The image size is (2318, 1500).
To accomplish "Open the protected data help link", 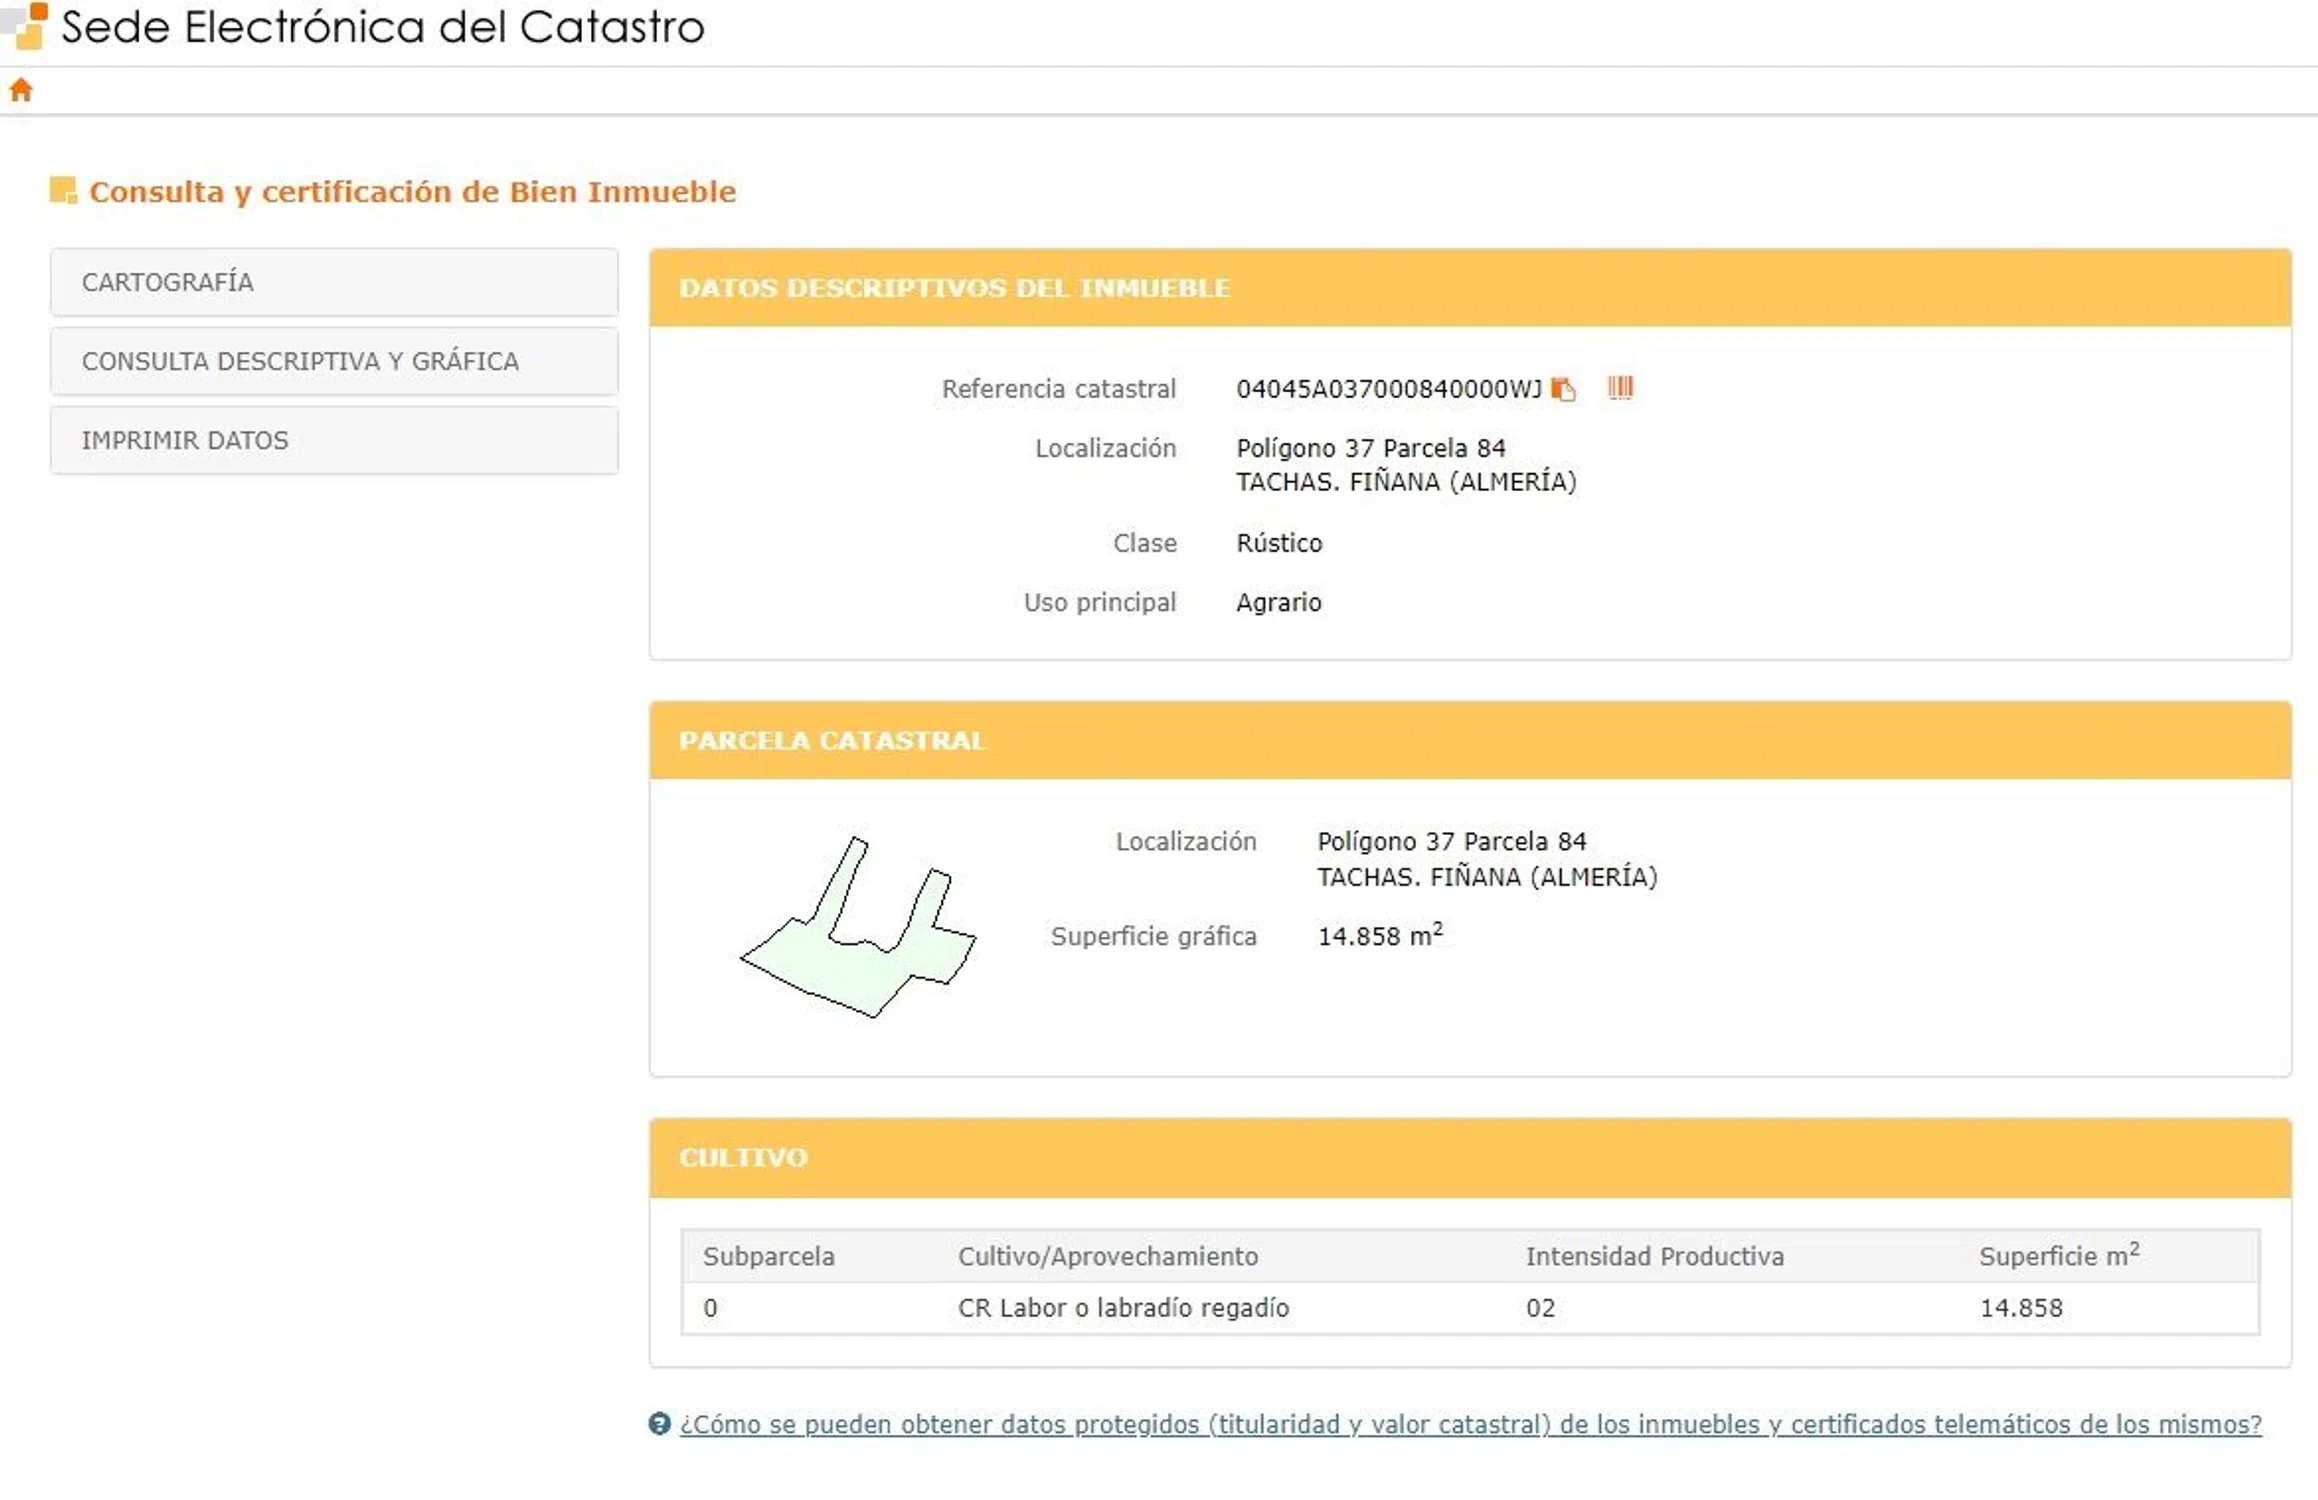I will [x=1470, y=1424].
